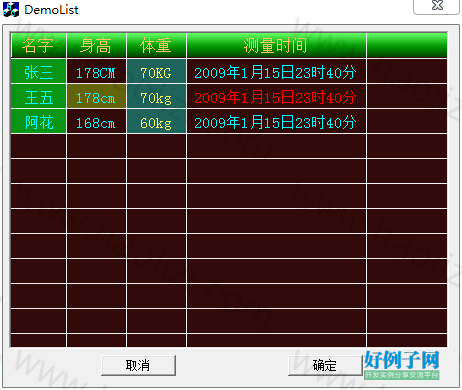Screen dimensions: 462x390
Task: Select the name cell 张三
Action: click(x=38, y=71)
